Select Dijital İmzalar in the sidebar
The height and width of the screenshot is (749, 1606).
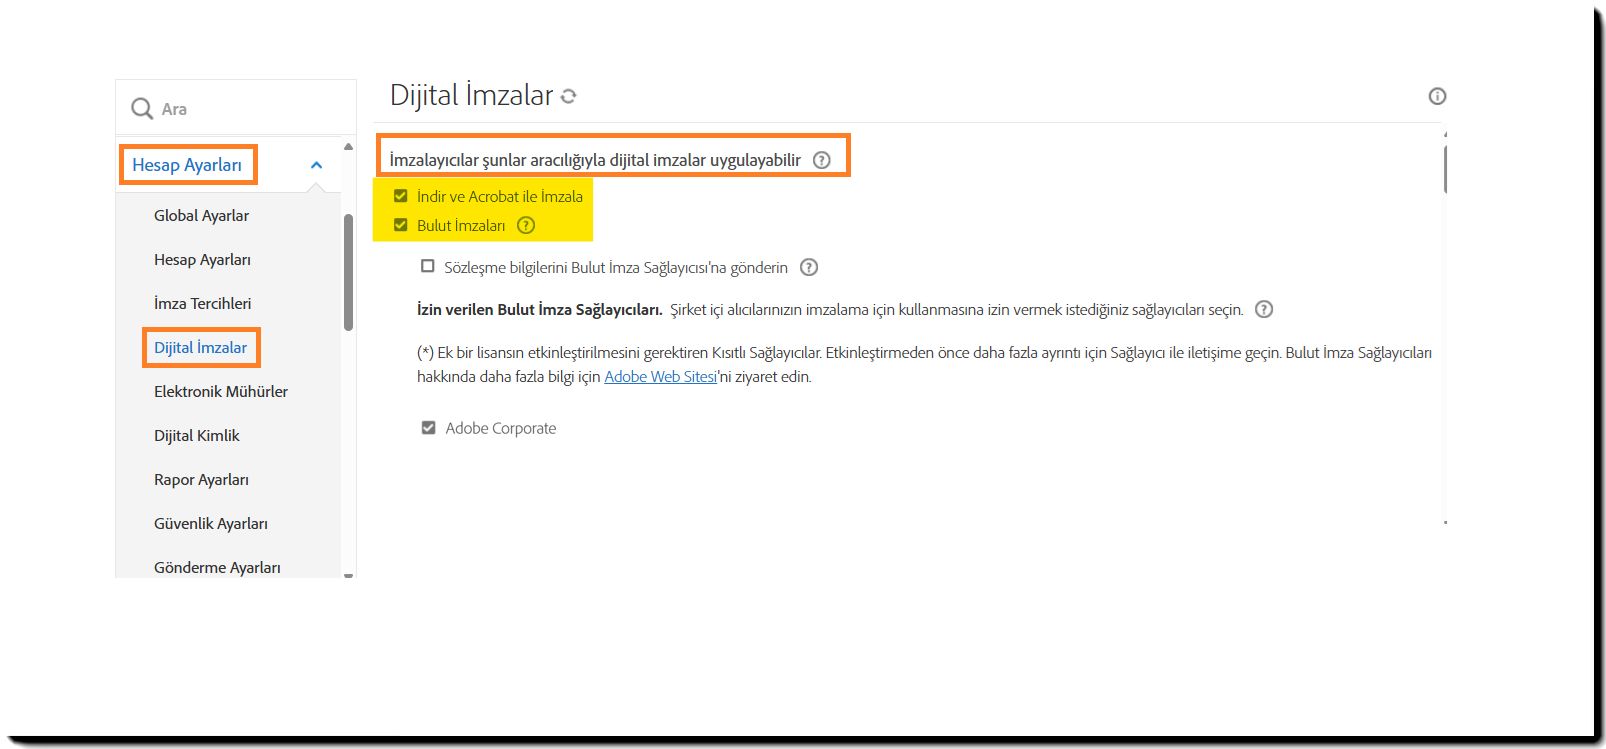(200, 347)
